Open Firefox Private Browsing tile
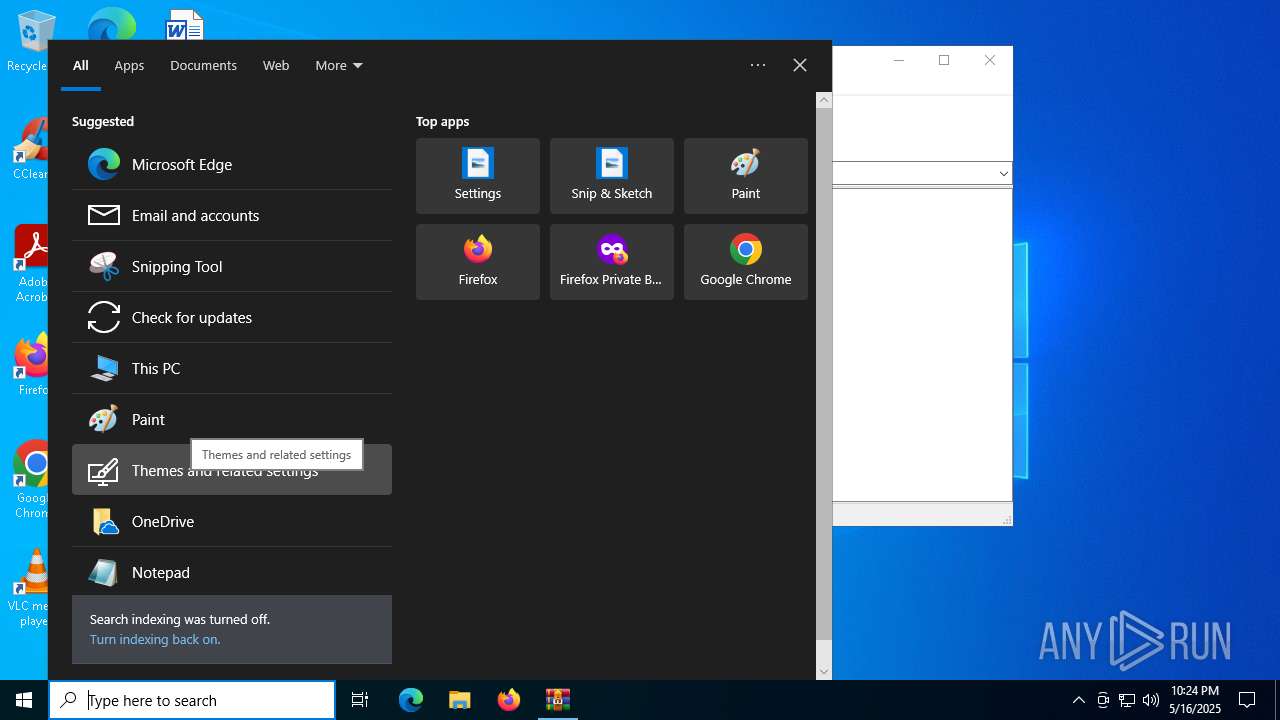This screenshot has width=1280, height=720. coord(612,262)
